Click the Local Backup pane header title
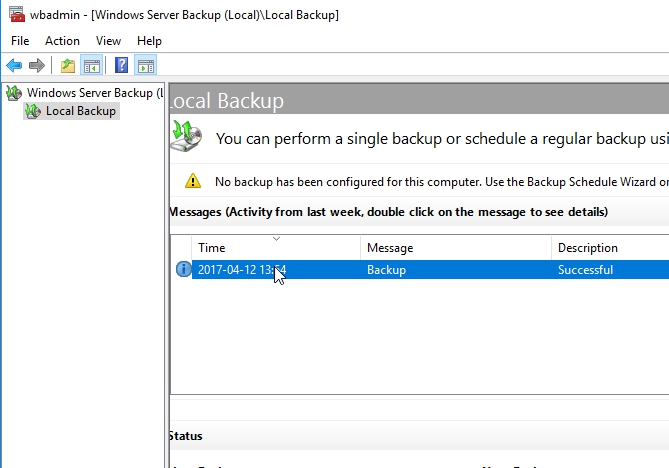The width and height of the screenshot is (669, 468). [227, 101]
